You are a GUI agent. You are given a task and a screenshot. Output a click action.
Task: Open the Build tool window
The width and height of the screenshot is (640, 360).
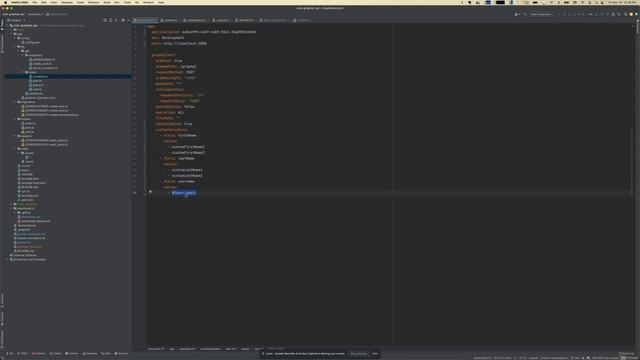106,353
